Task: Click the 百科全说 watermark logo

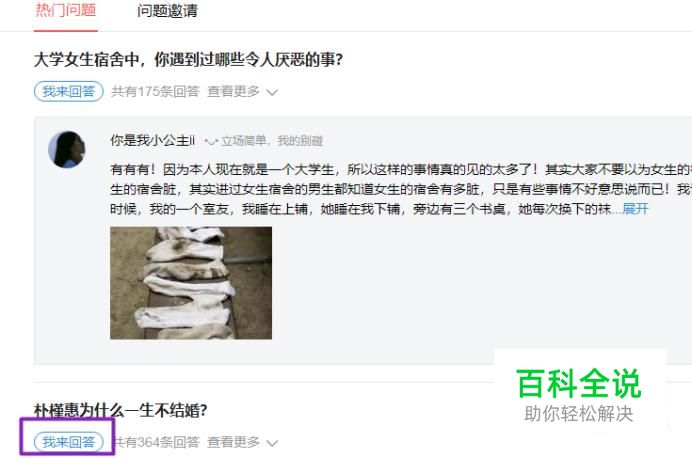Action: pos(579,383)
